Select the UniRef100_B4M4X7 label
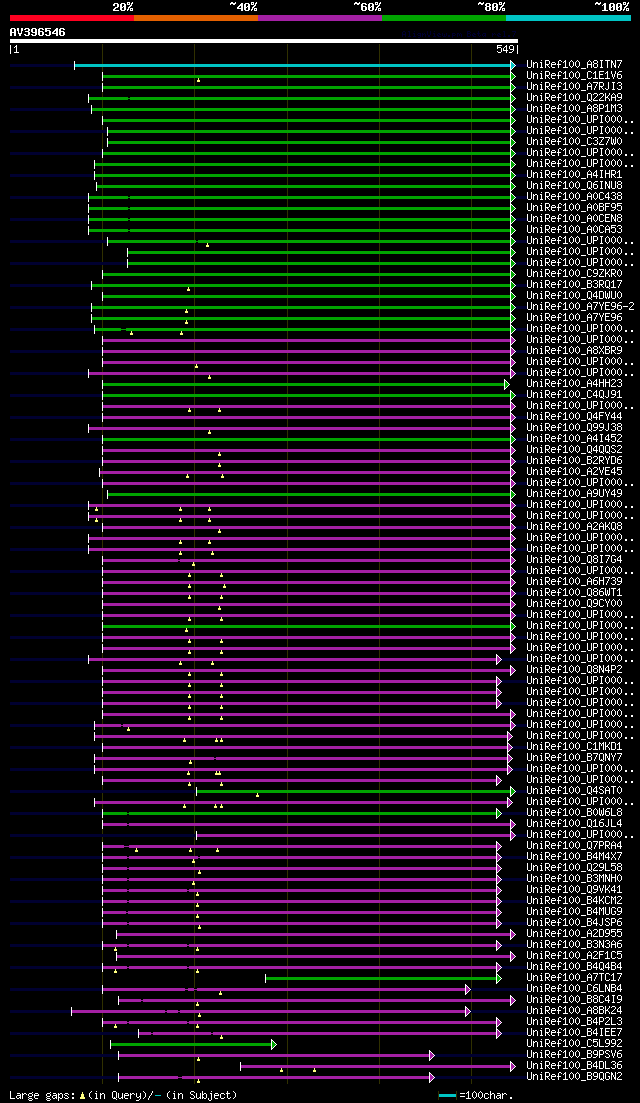640x1103 pixels. point(574,856)
